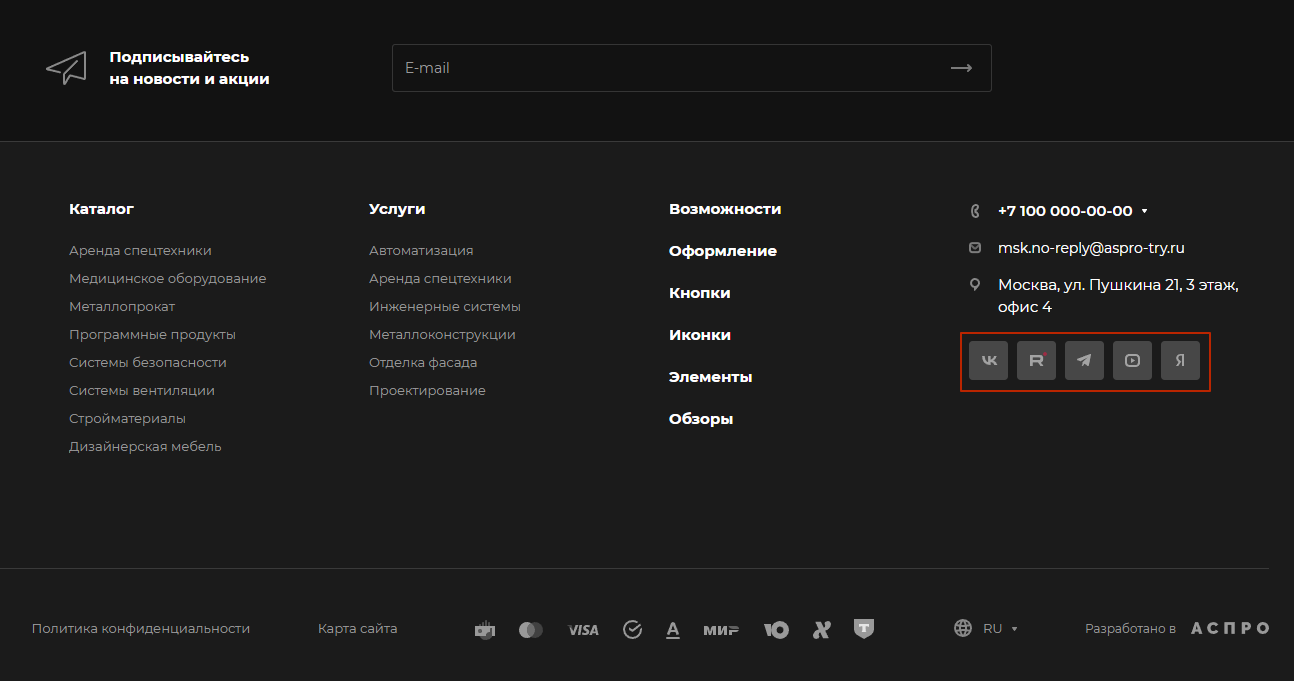Open the Карта сайта link
The height and width of the screenshot is (681, 1294).
pos(357,629)
